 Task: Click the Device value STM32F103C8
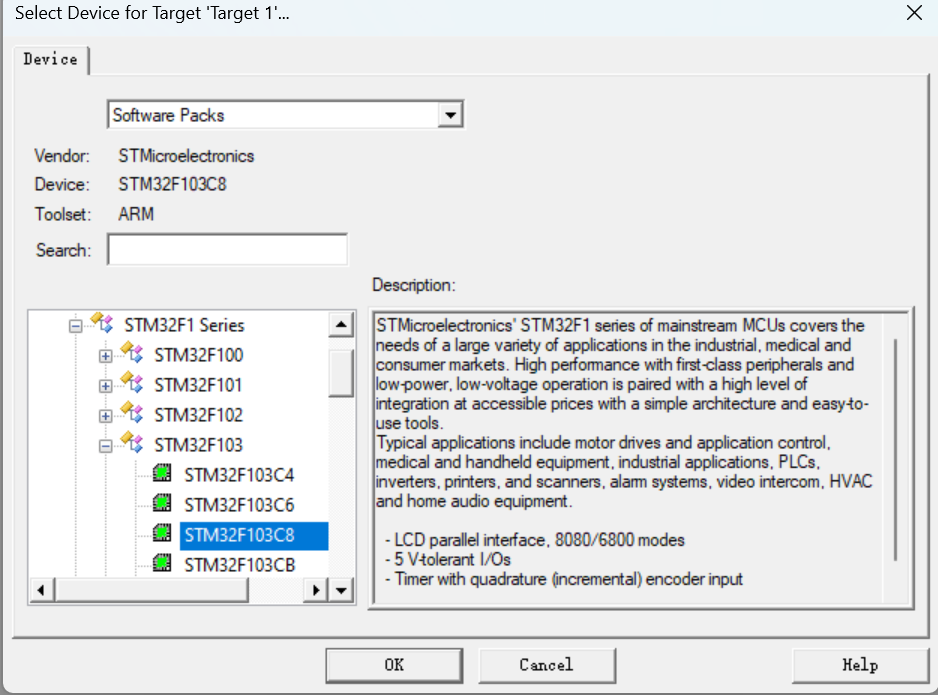pyautogui.click(x=172, y=184)
